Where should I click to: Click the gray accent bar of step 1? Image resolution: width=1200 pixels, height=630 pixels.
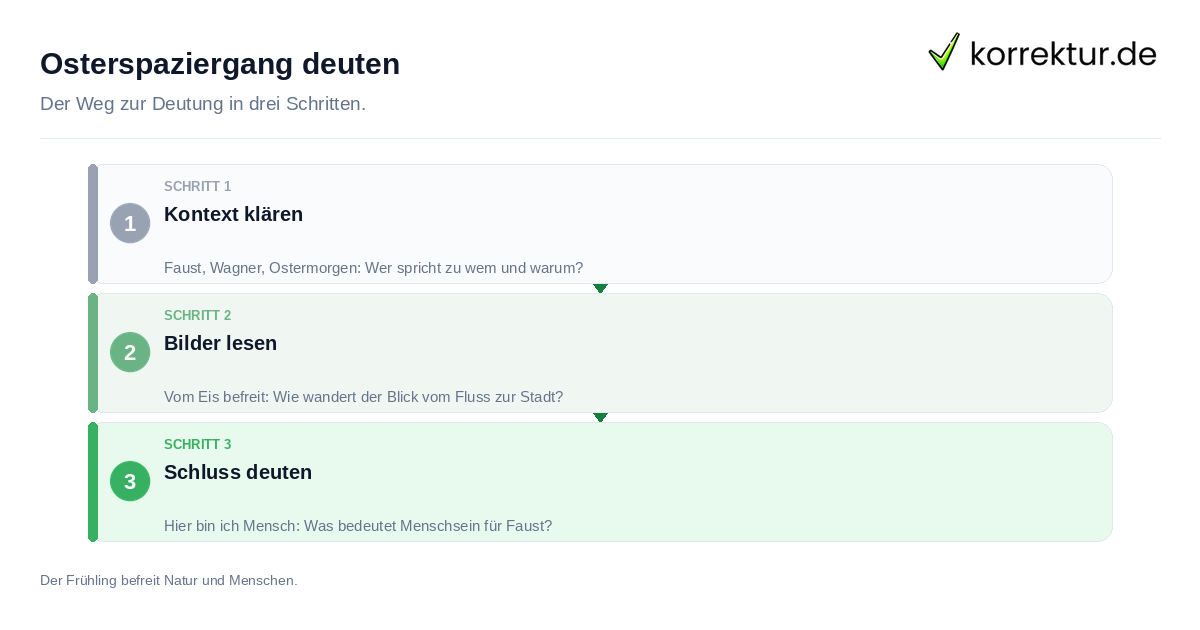93,224
